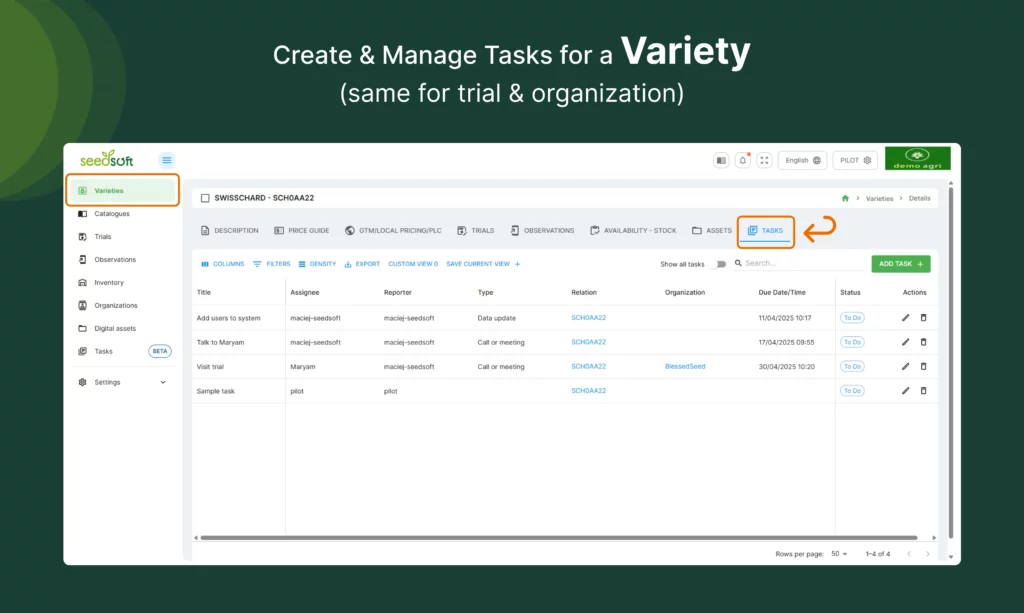This screenshot has height=613, width=1024.
Task: Open English language dropdown
Action: (803, 161)
